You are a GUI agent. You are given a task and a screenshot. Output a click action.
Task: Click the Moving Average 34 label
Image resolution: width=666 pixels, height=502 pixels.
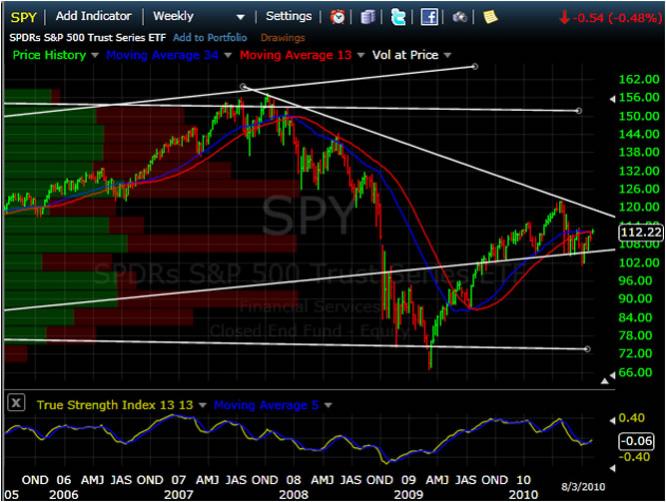pyautogui.click(x=162, y=55)
